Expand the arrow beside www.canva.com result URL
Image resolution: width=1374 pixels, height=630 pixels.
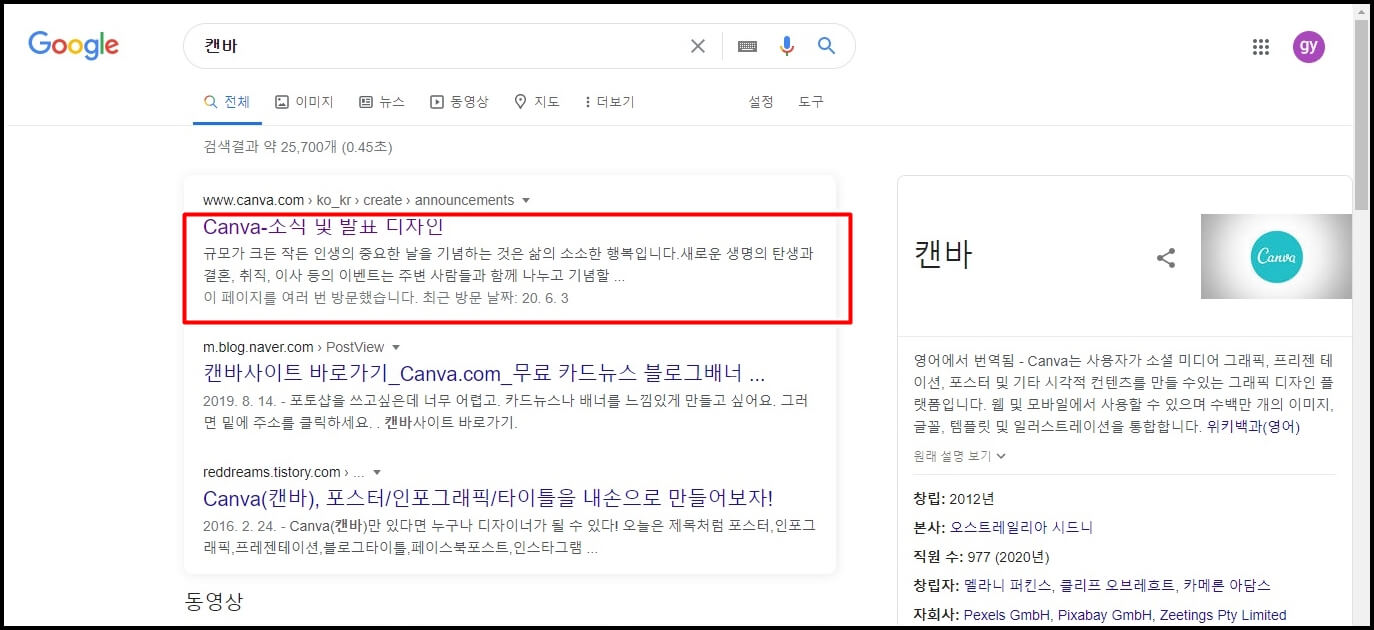coord(526,201)
